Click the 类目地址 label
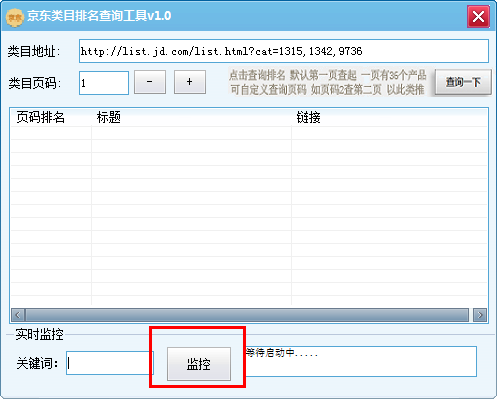Screen dimensions: 497x399 pos(34,51)
